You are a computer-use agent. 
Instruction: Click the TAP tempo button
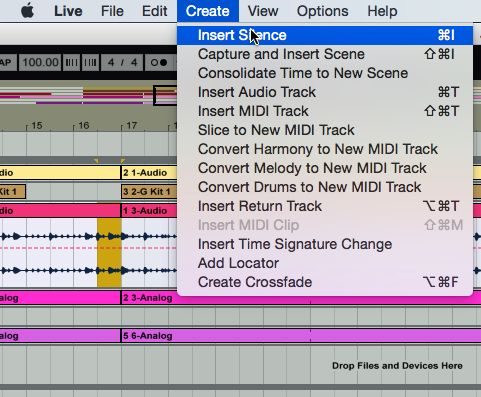click(x=8, y=62)
